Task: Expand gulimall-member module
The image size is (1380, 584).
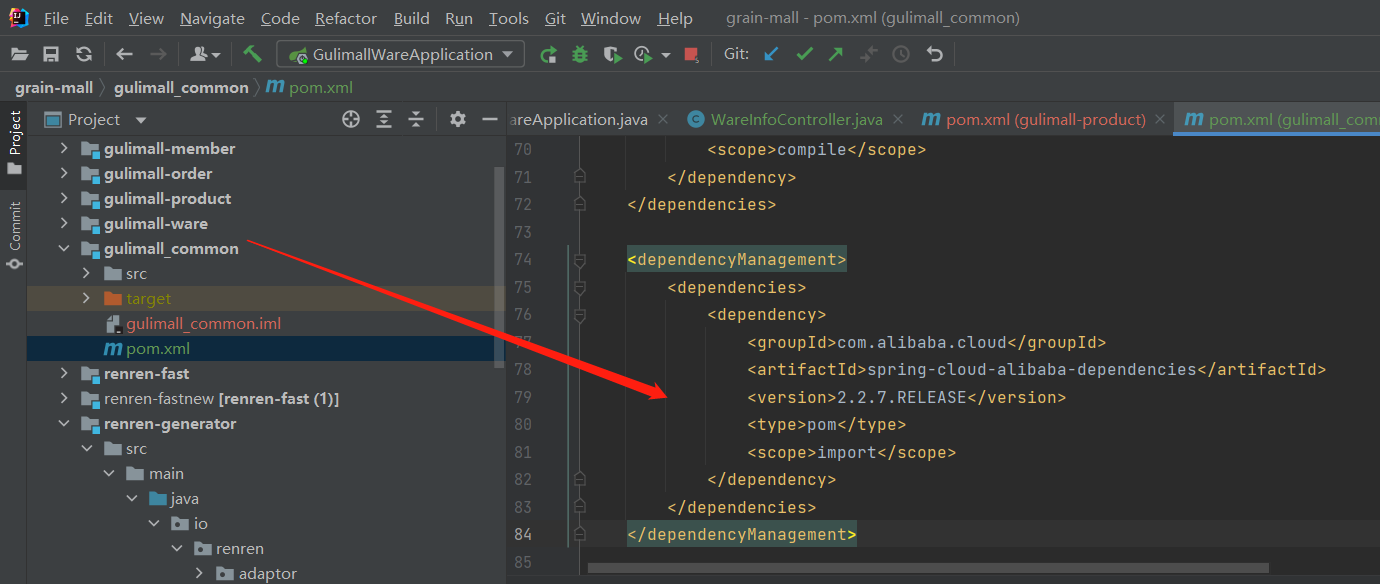Action: pos(64,149)
